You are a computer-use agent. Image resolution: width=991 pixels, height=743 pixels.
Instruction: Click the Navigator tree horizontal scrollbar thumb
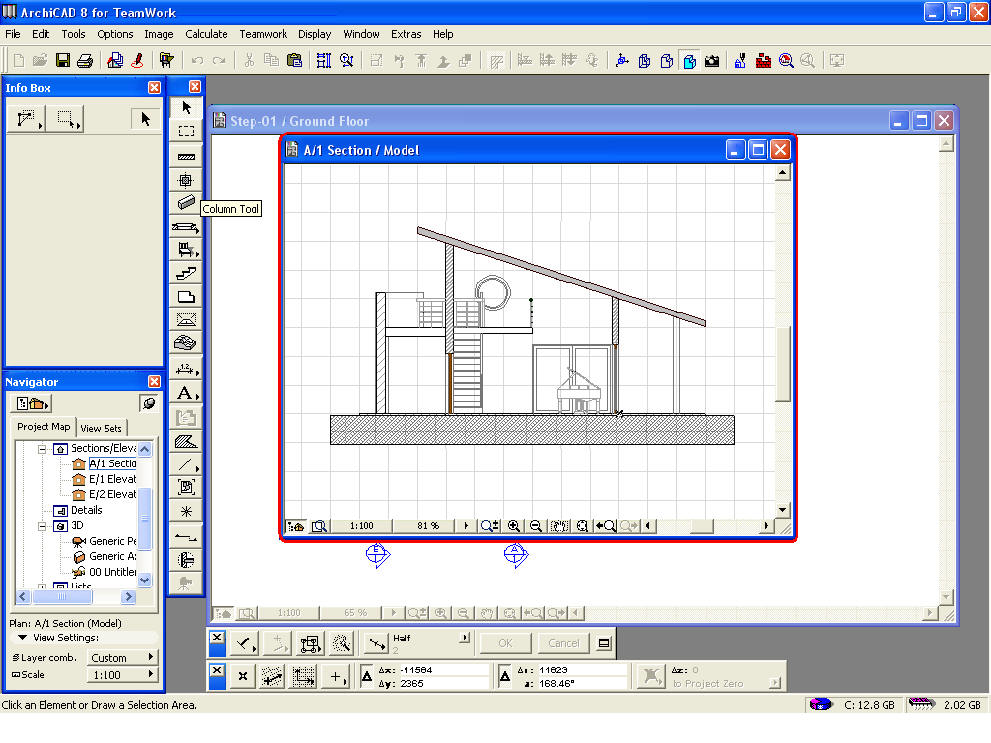click(x=62, y=596)
